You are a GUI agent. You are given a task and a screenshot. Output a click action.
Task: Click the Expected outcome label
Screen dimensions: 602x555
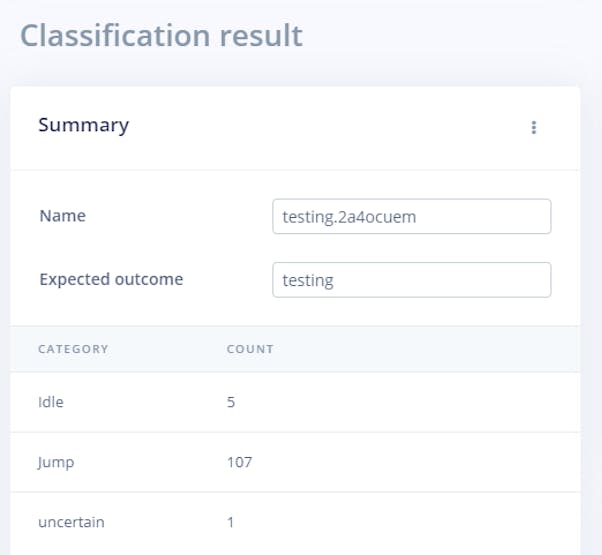(111, 280)
